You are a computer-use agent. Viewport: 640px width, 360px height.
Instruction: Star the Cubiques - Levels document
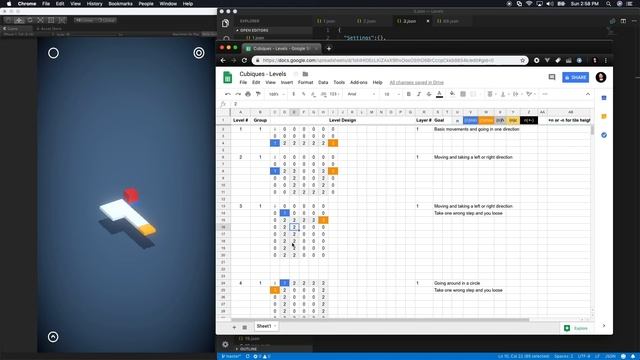pyautogui.click(x=296, y=74)
